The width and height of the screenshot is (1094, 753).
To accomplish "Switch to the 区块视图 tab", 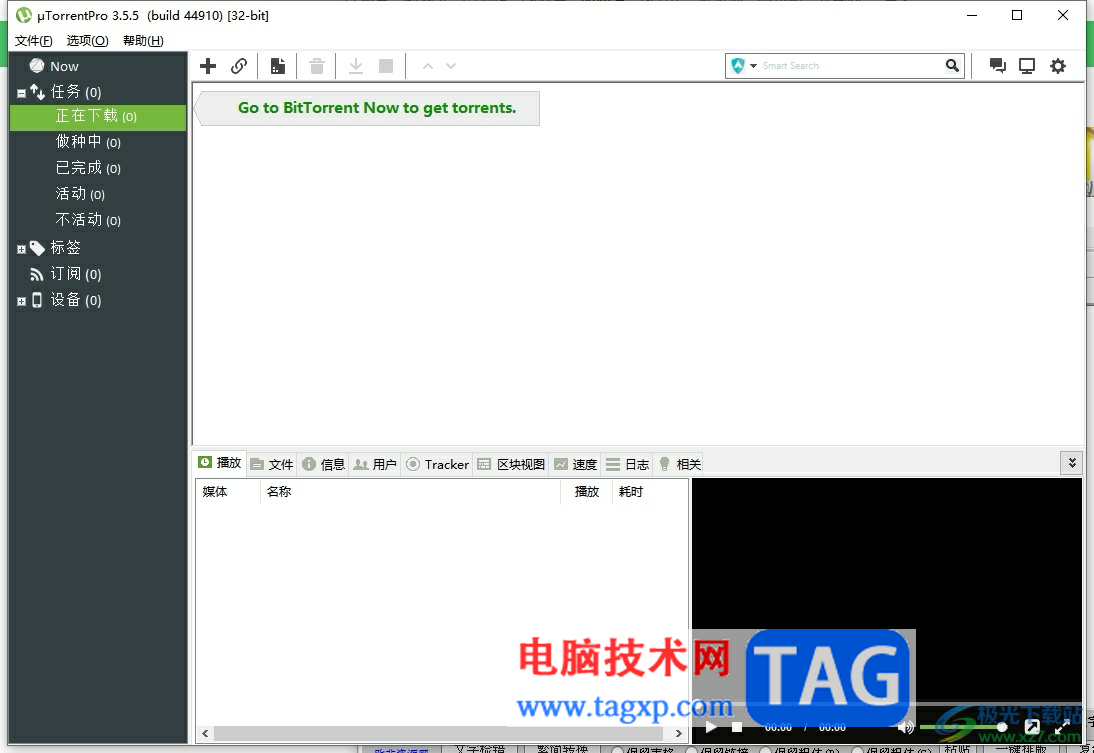I will tap(511, 464).
